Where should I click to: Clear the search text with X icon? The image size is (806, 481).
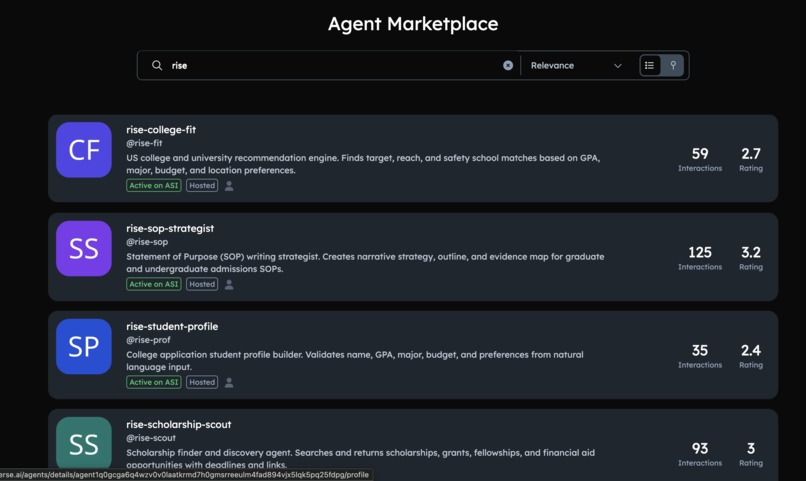click(x=508, y=65)
